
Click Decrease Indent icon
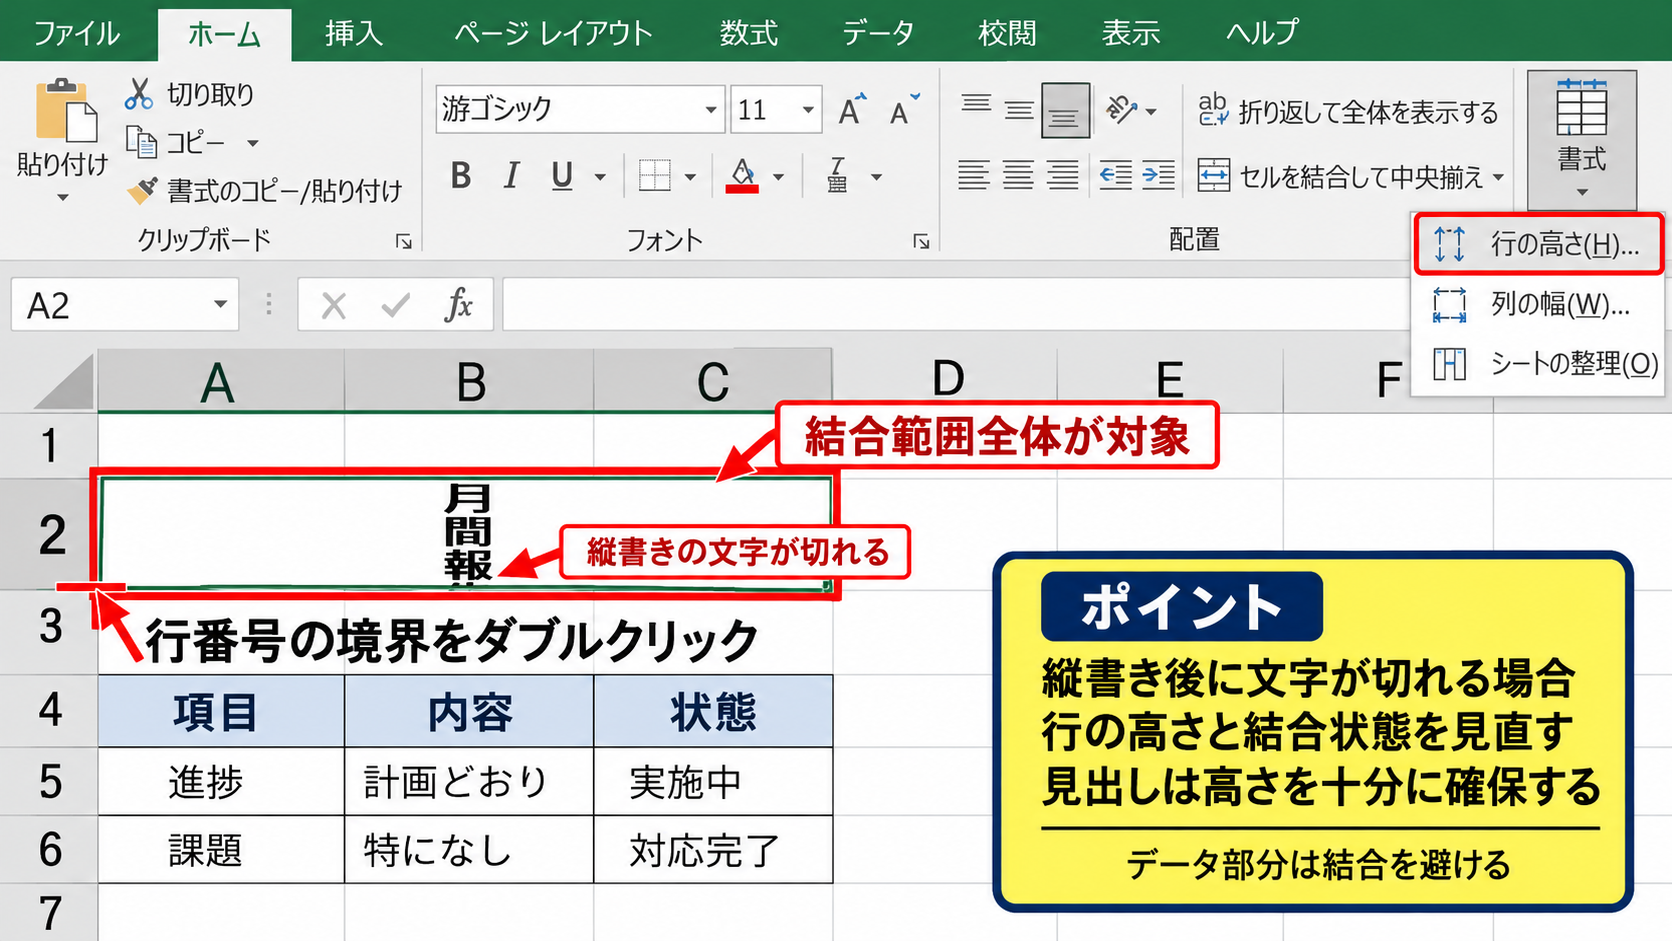click(x=1115, y=176)
